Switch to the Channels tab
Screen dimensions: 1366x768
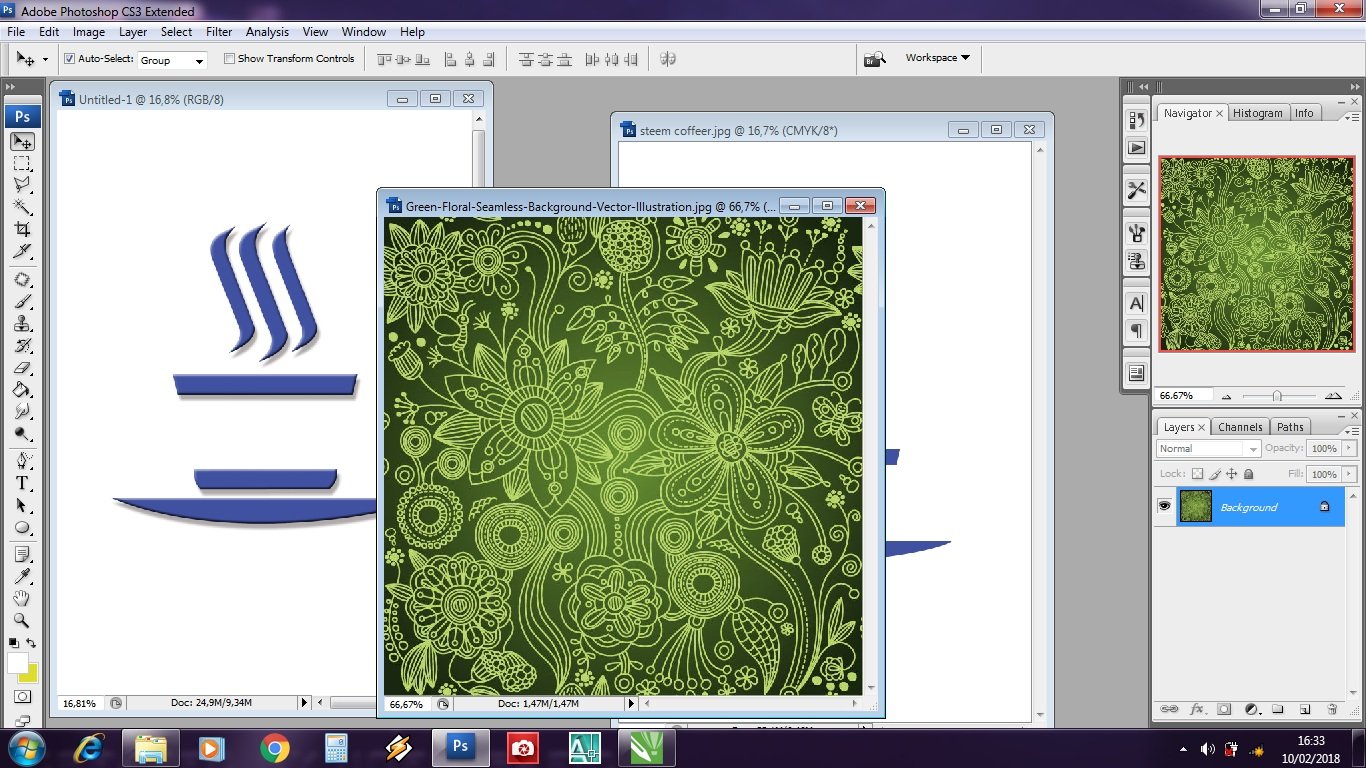[1240, 427]
